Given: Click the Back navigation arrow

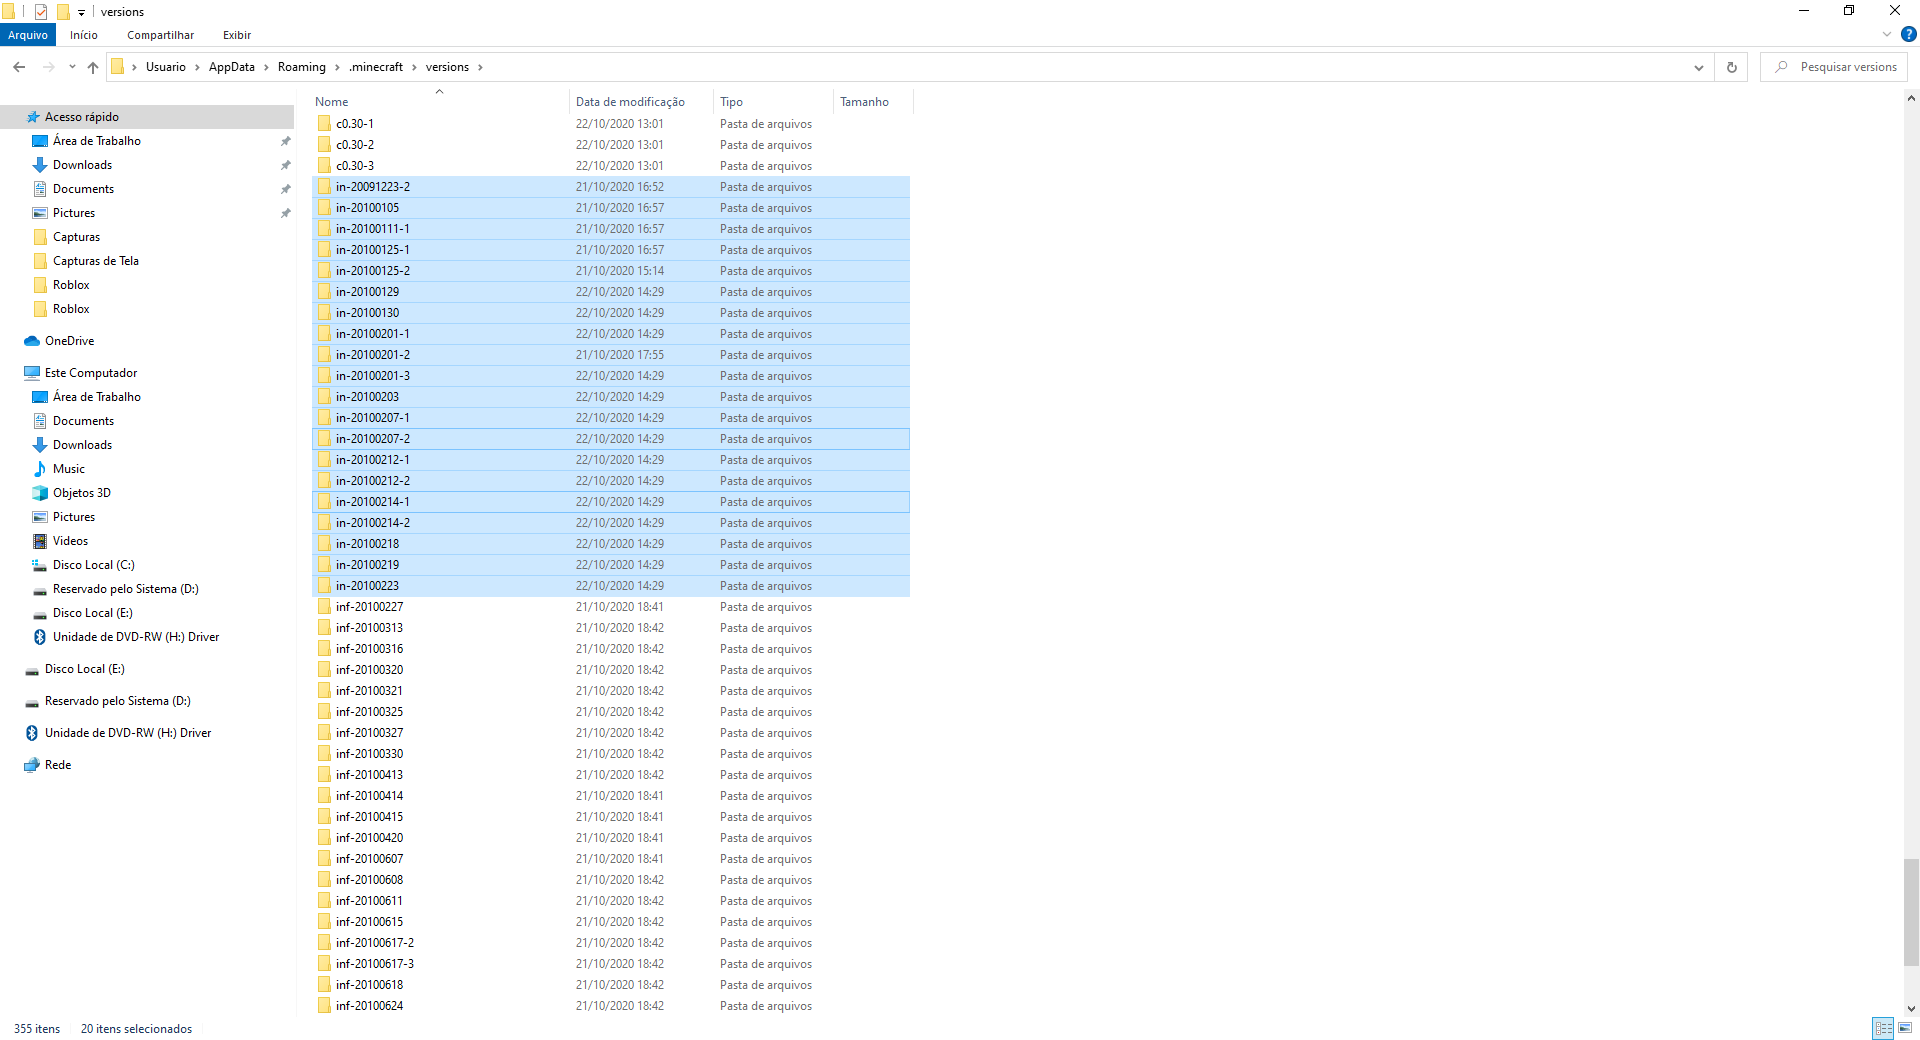Looking at the screenshot, I should click(x=19, y=67).
